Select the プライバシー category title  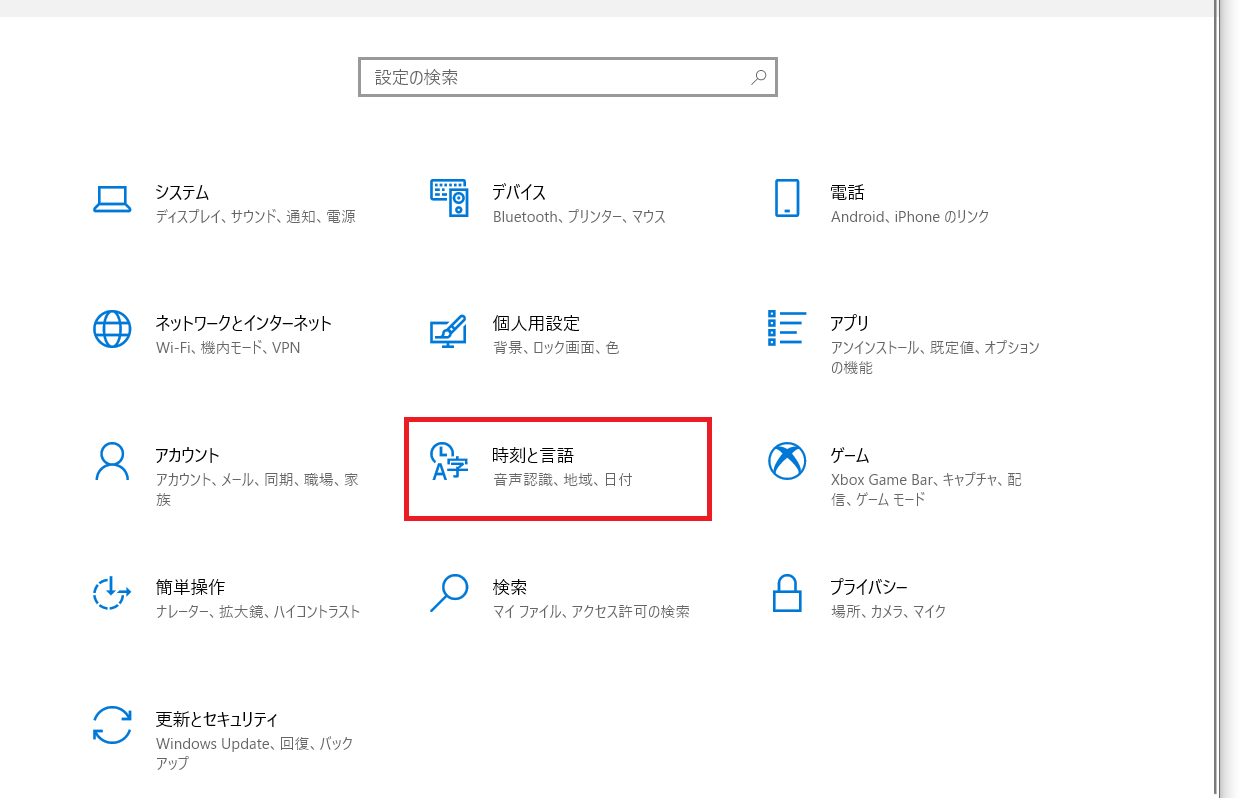868,587
